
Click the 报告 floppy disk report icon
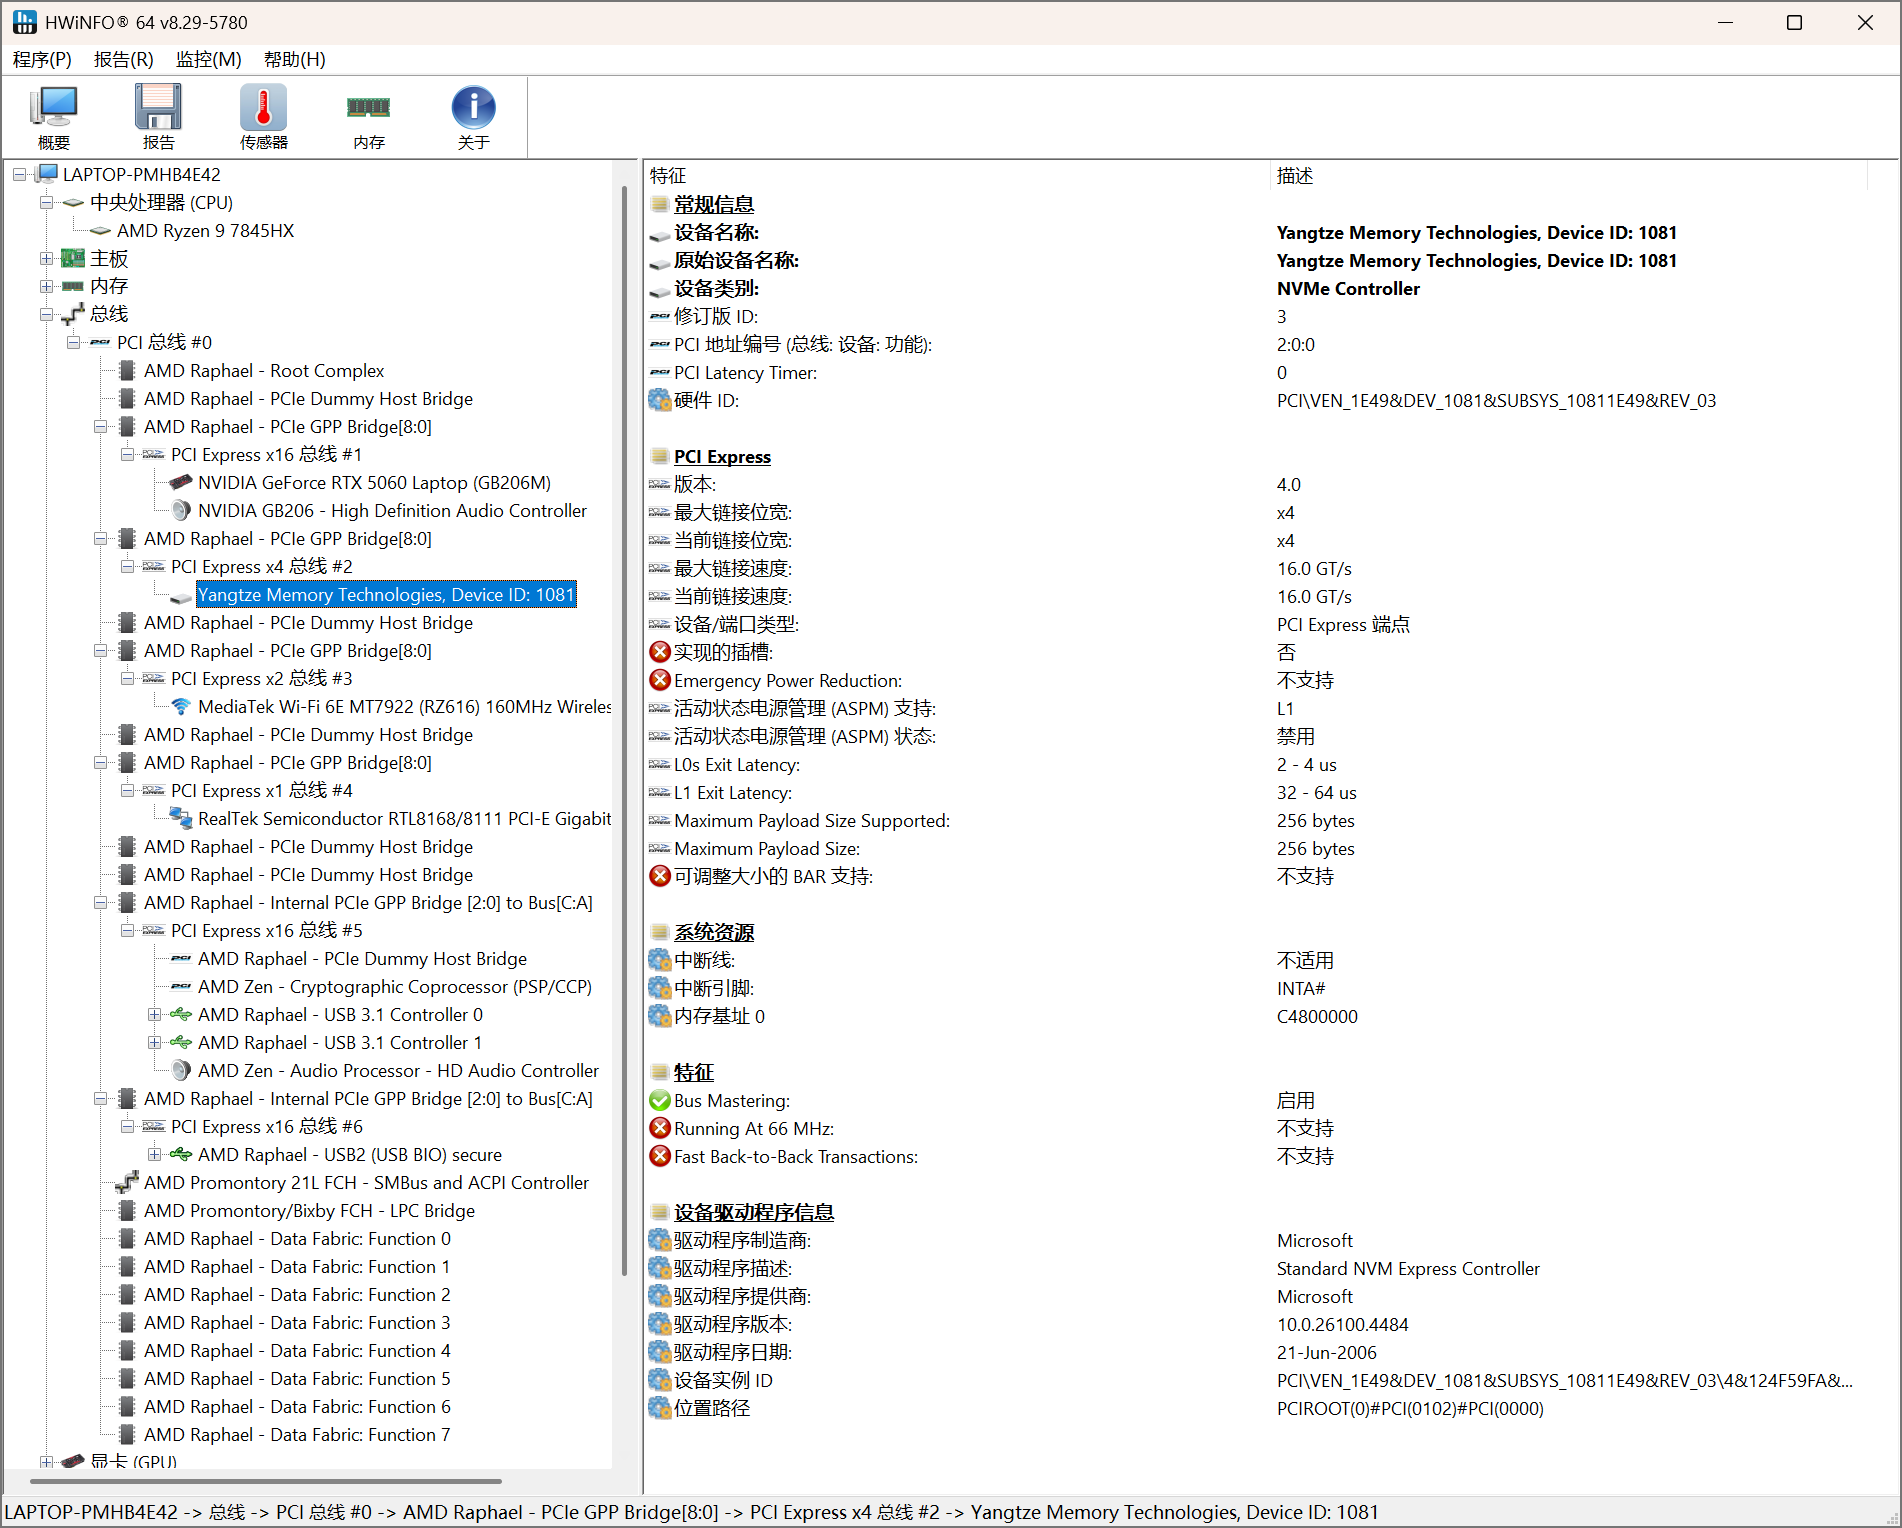[x=158, y=117]
